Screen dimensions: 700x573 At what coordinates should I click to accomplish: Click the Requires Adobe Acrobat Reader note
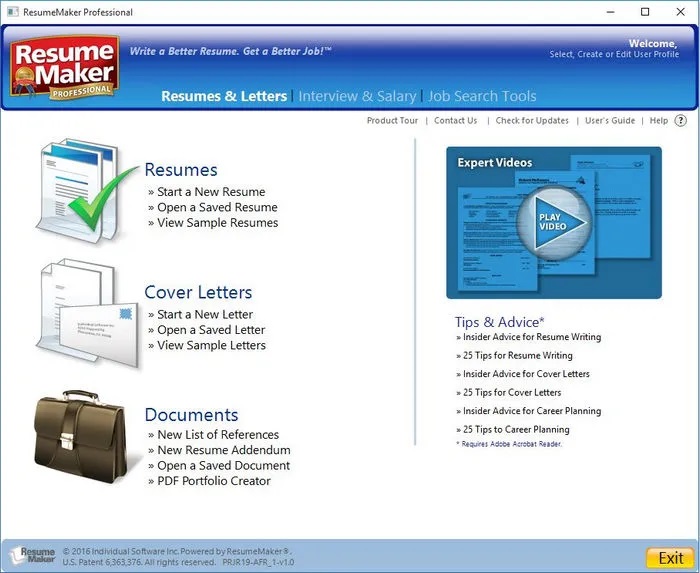point(509,444)
